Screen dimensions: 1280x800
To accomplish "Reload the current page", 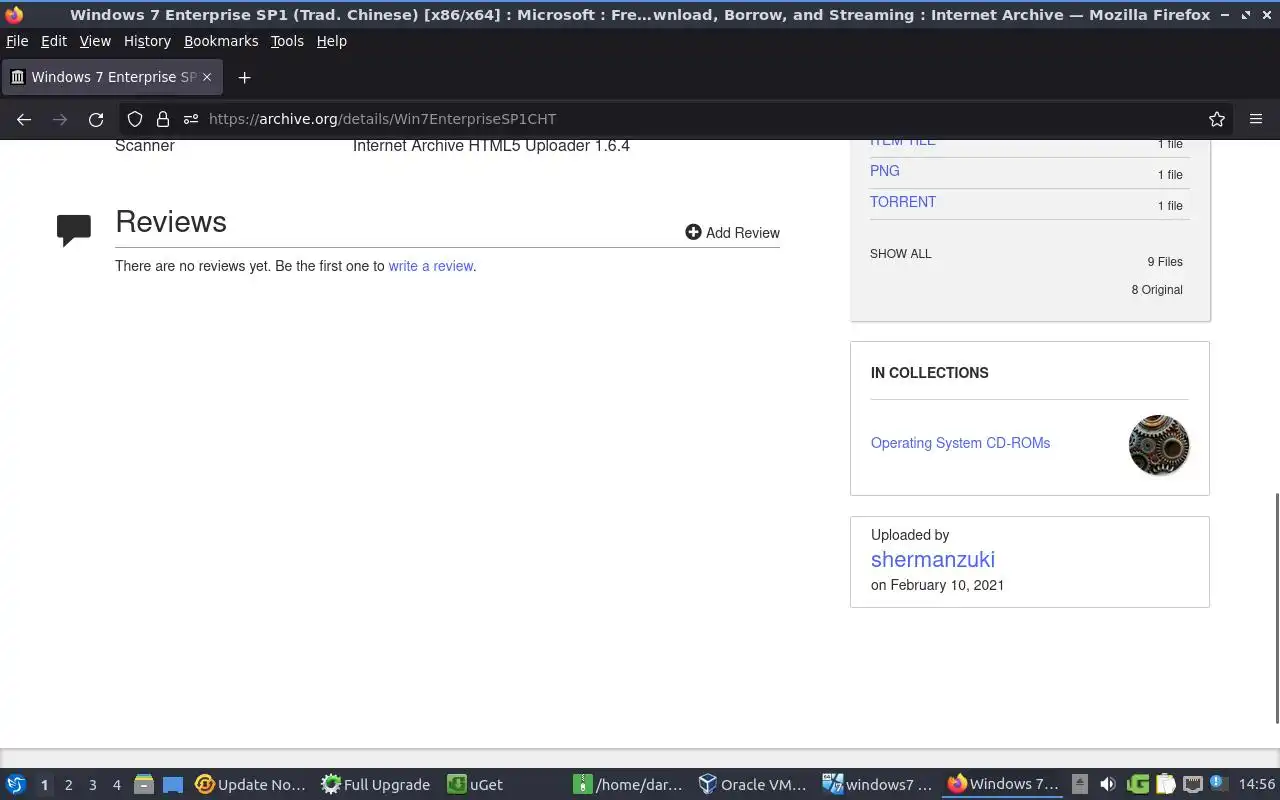I will click(x=96, y=119).
